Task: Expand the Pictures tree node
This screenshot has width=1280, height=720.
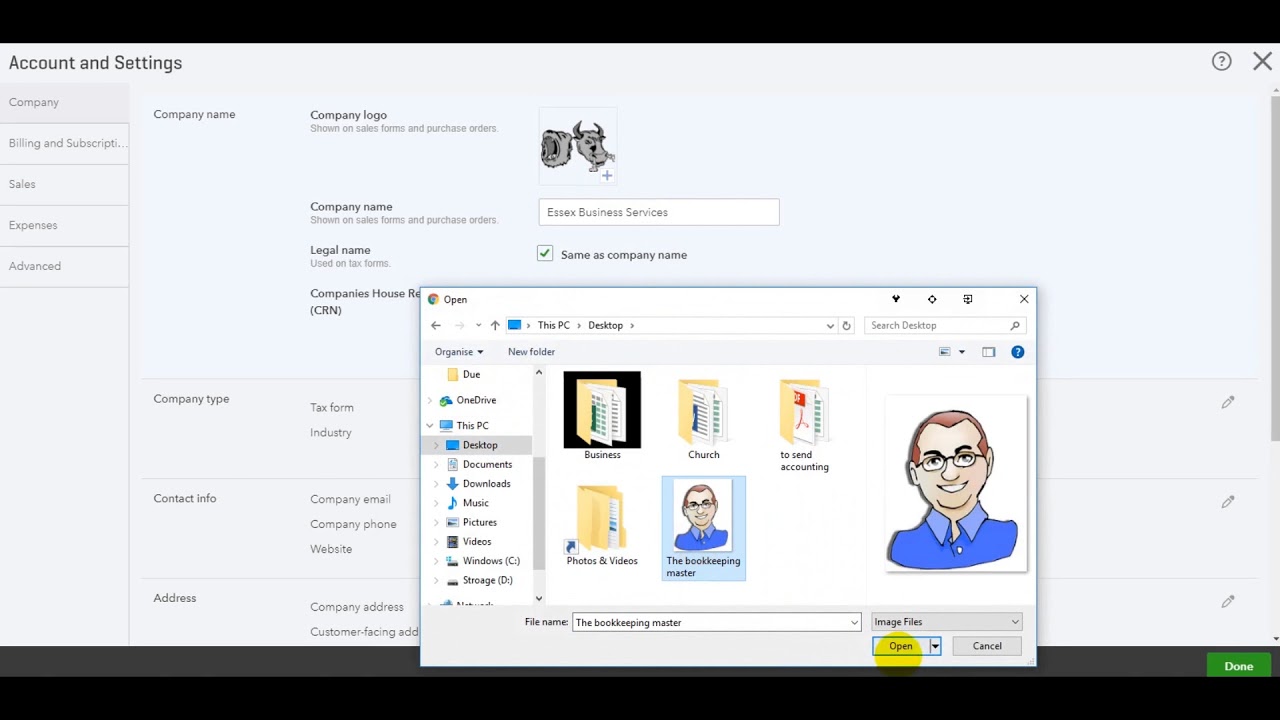Action: pyautogui.click(x=436, y=522)
